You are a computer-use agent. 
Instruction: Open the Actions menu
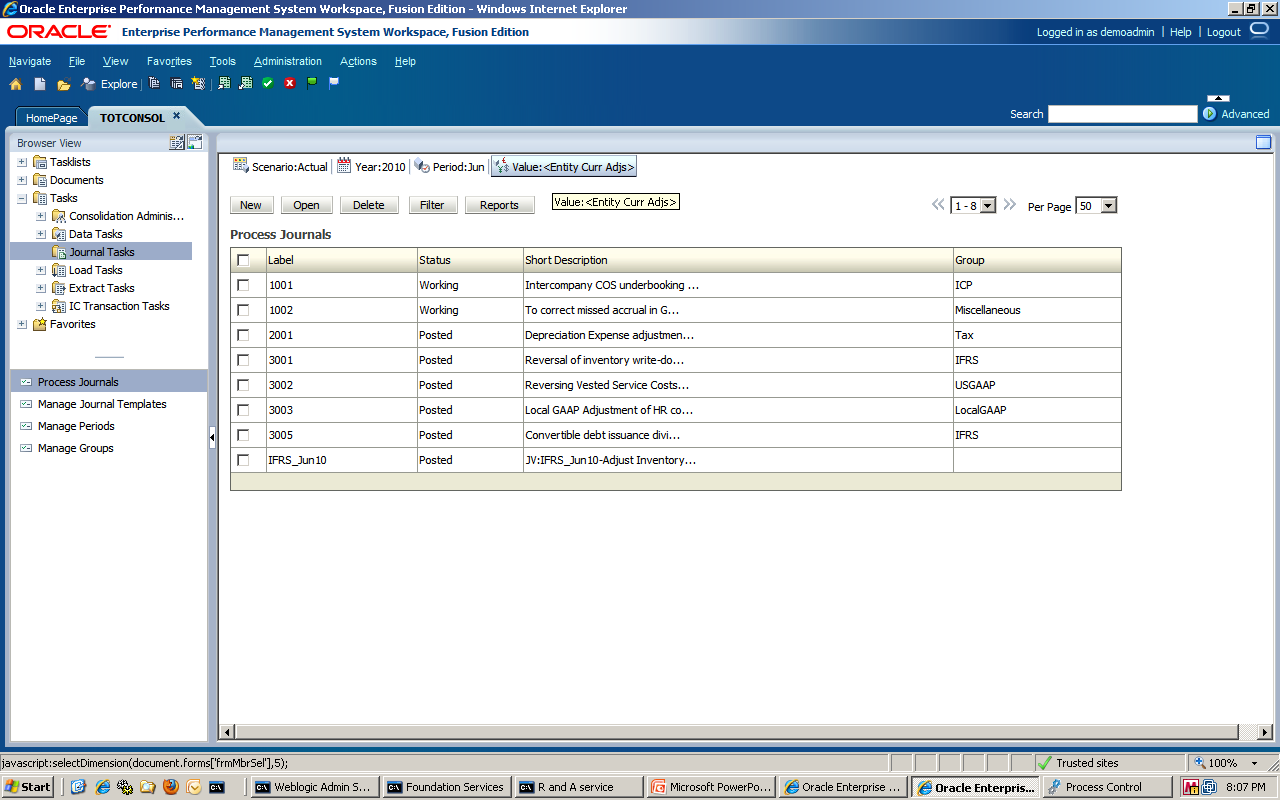tap(358, 61)
